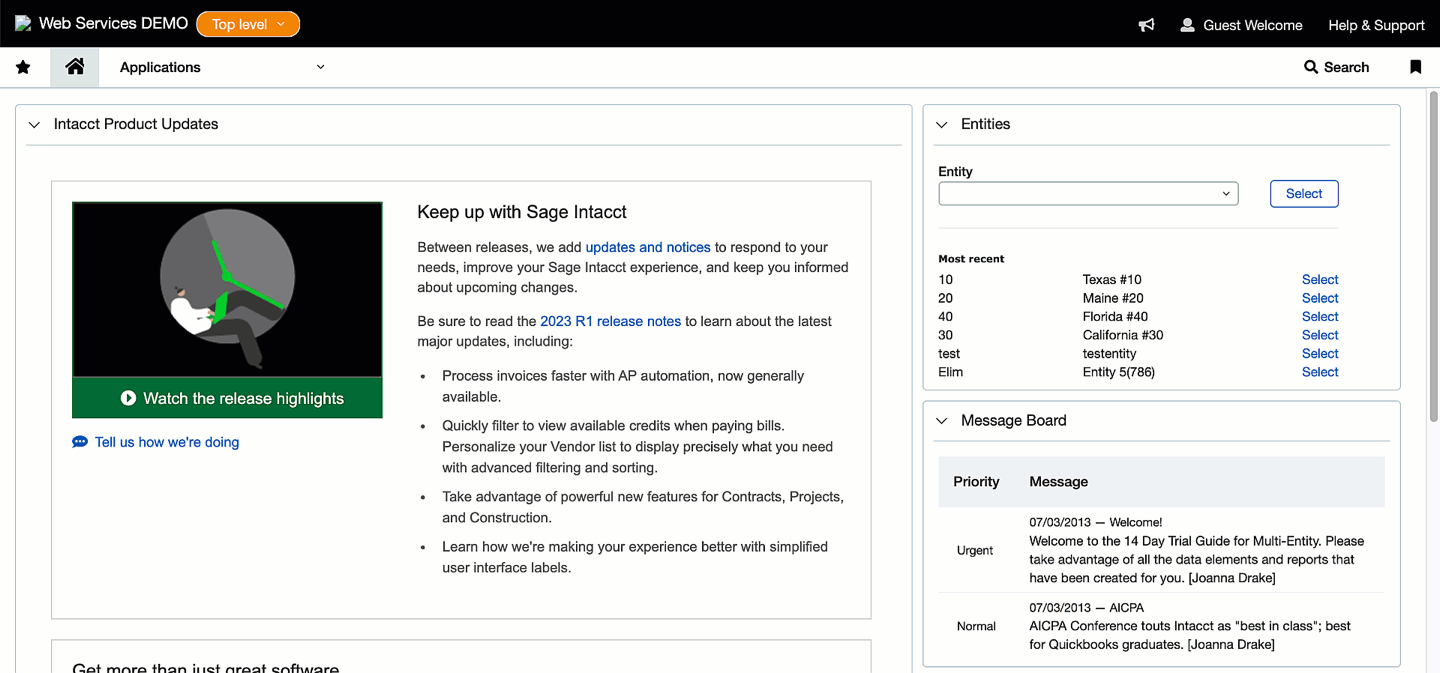Select the testentity entity
The image size is (1440, 673).
[x=1320, y=354]
